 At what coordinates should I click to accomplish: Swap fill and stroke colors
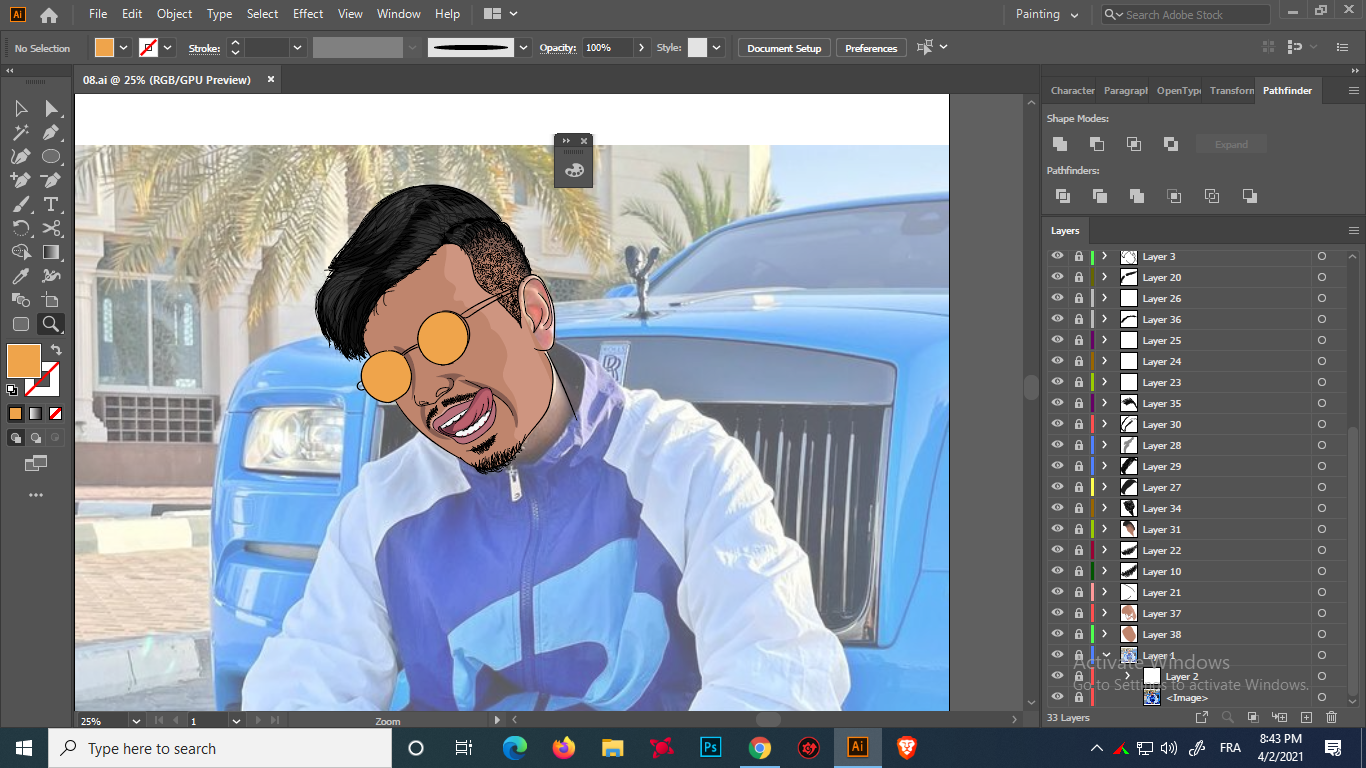click(56, 350)
